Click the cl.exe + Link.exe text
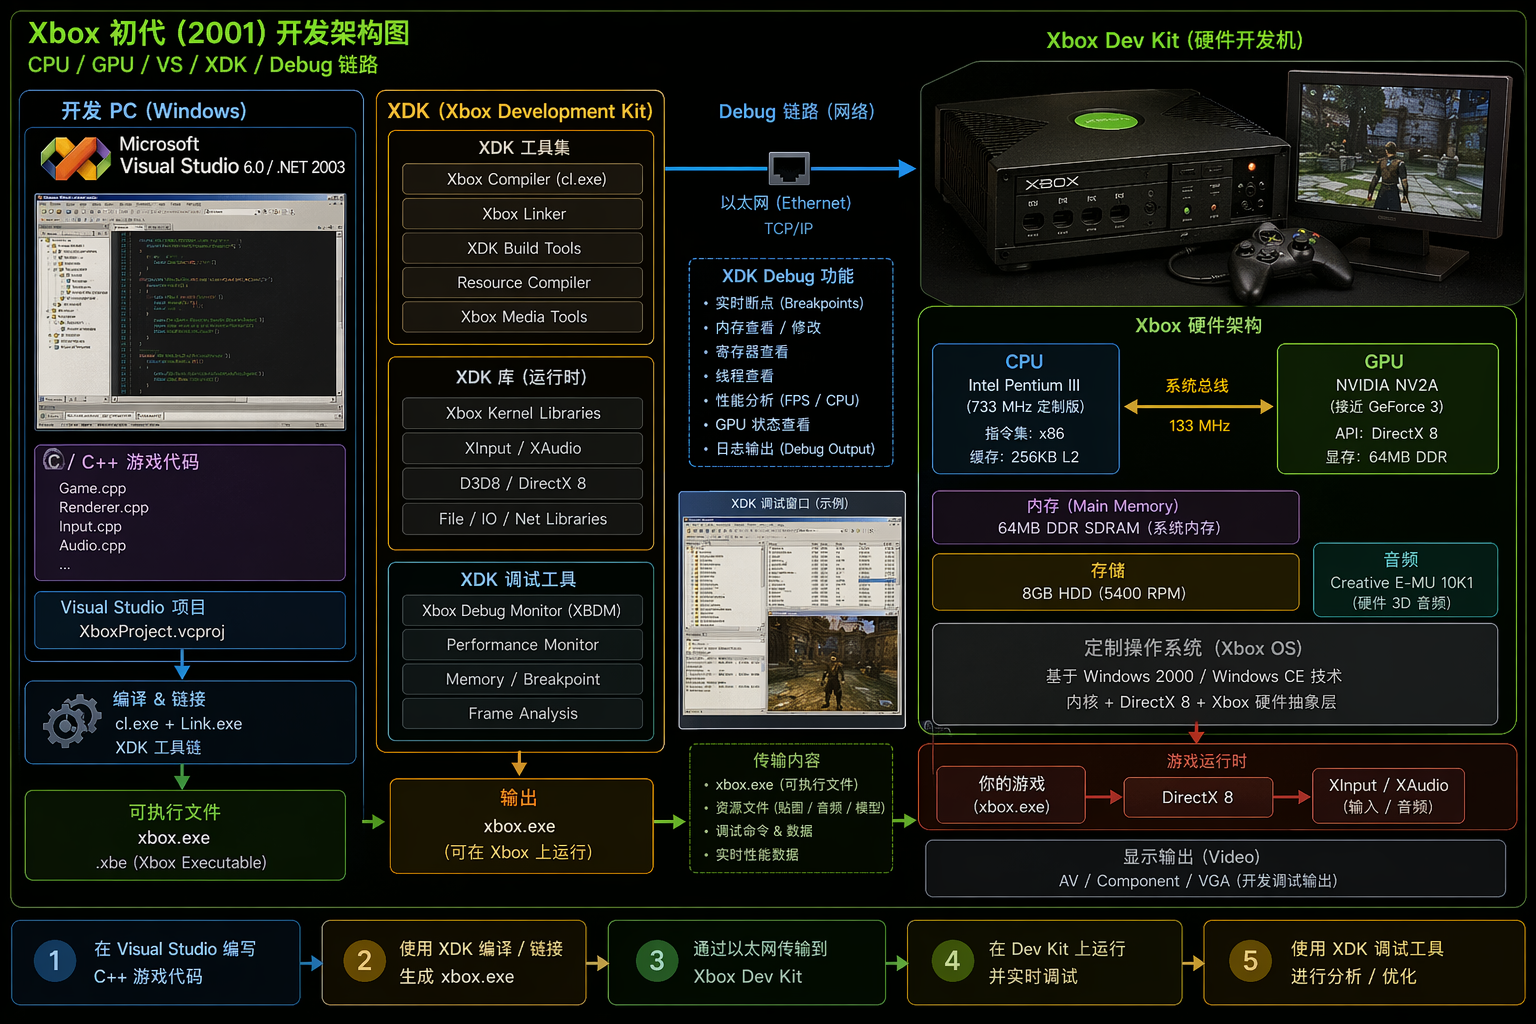The height and width of the screenshot is (1024, 1536). 178,724
